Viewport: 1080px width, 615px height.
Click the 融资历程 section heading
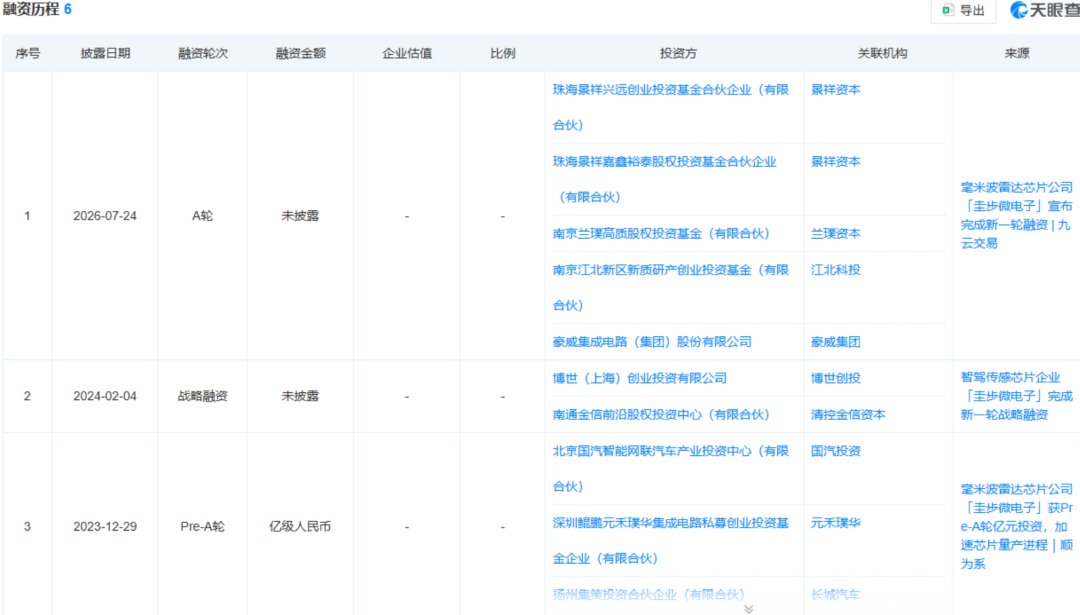click(x=31, y=10)
